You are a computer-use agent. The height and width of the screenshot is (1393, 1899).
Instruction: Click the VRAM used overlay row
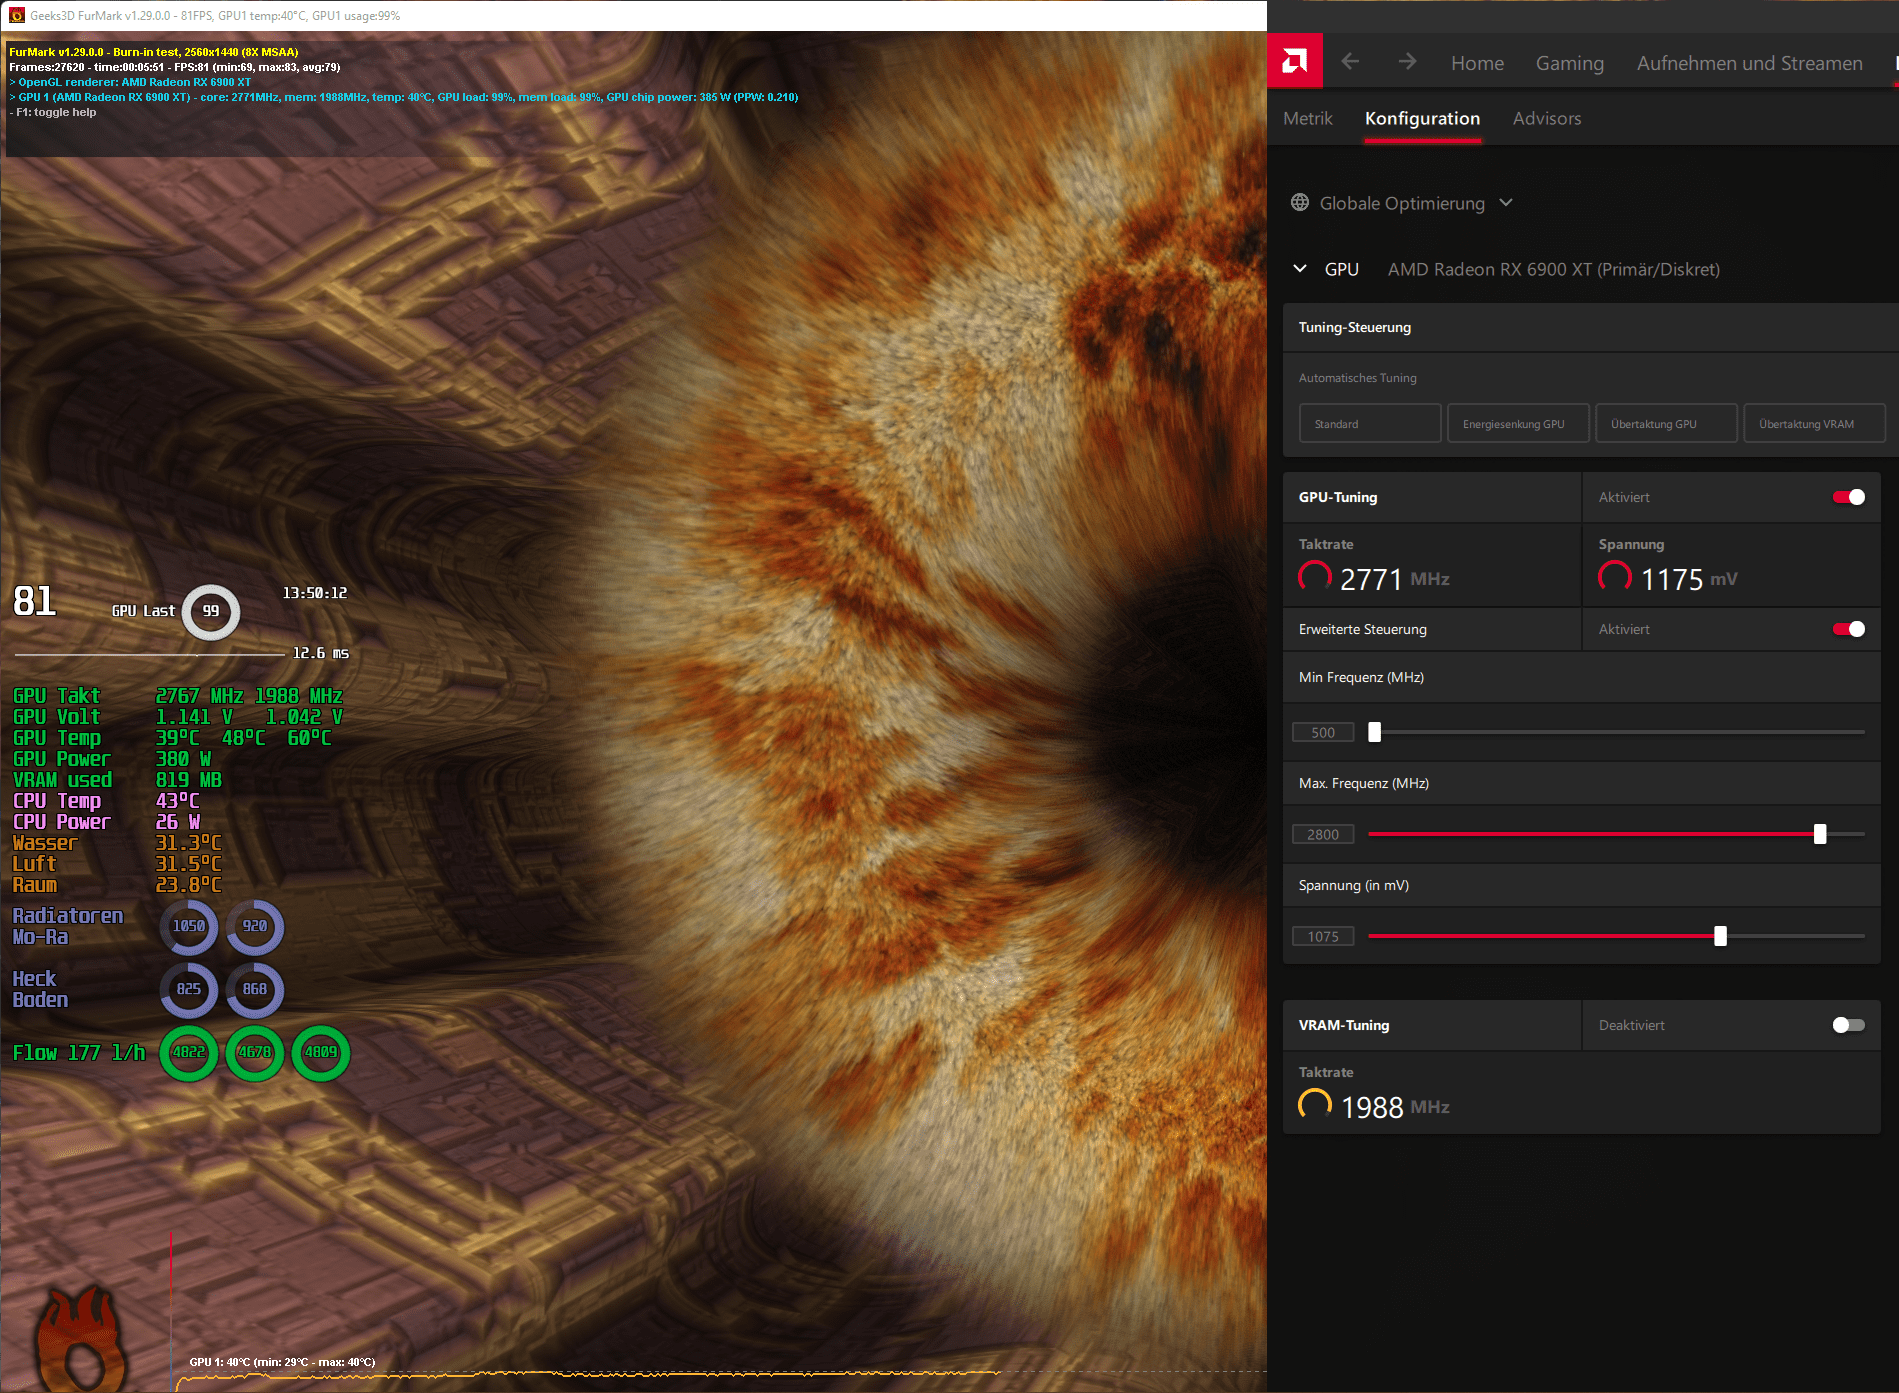[x=117, y=780]
